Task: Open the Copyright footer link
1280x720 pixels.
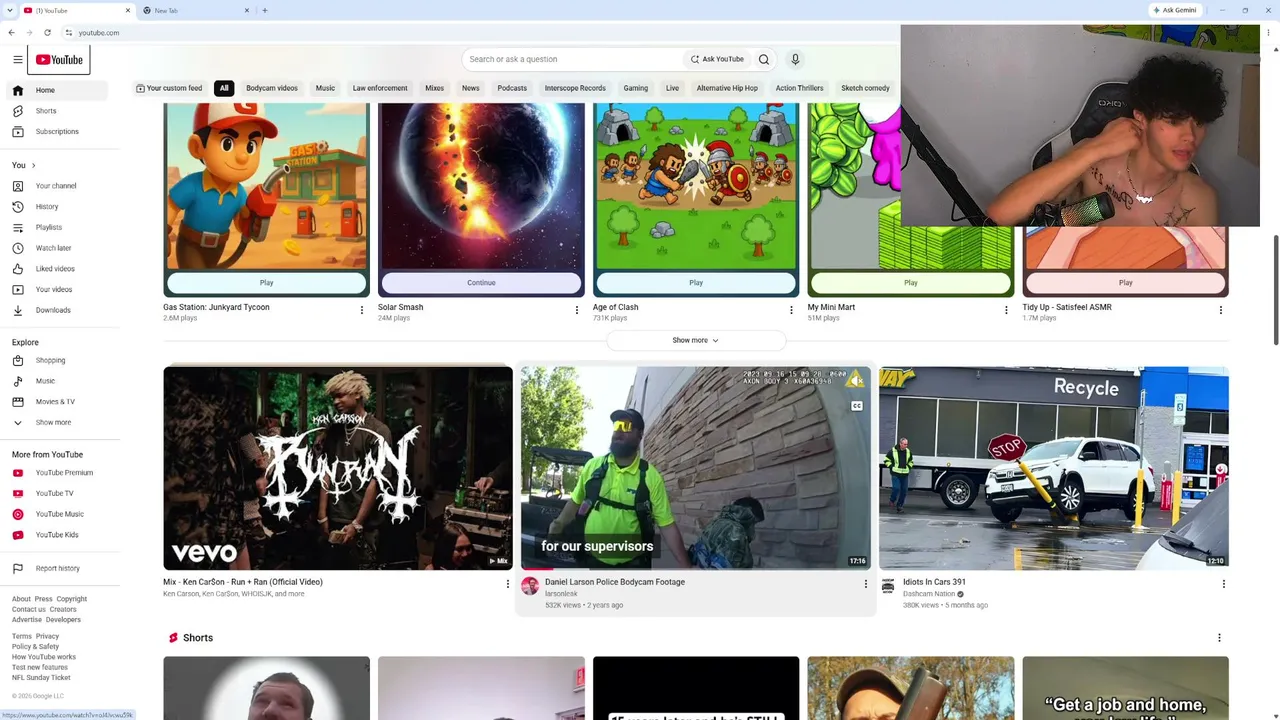Action: point(72,599)
